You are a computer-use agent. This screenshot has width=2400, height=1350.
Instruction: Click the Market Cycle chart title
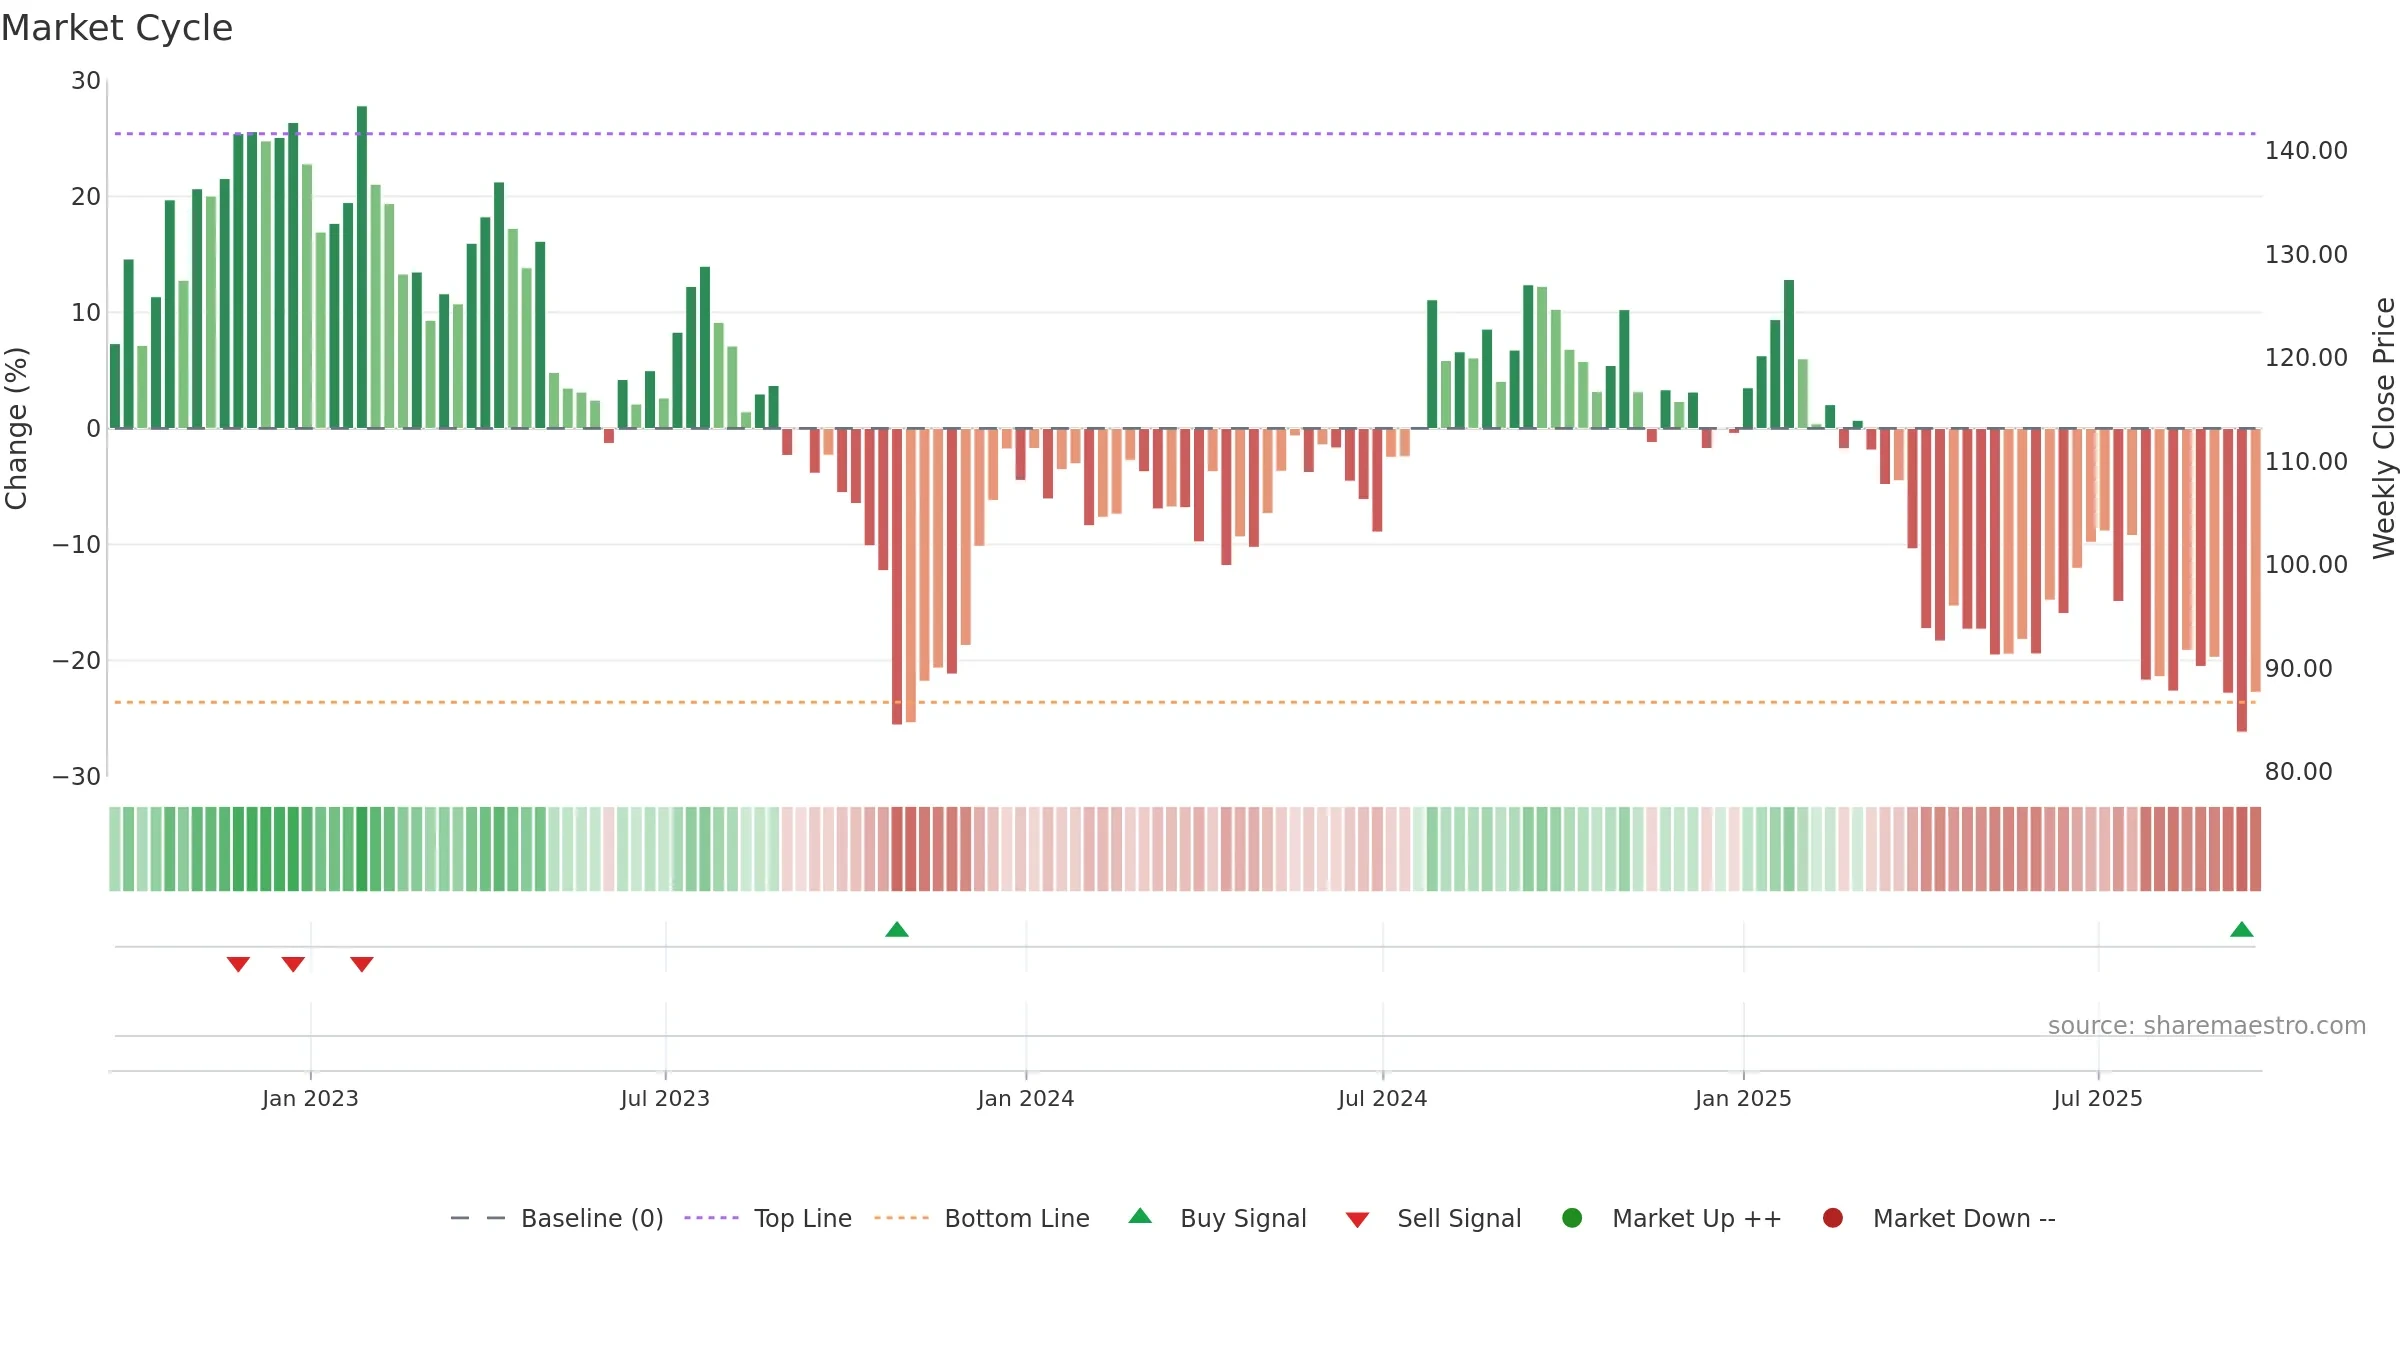coord(117,28)
